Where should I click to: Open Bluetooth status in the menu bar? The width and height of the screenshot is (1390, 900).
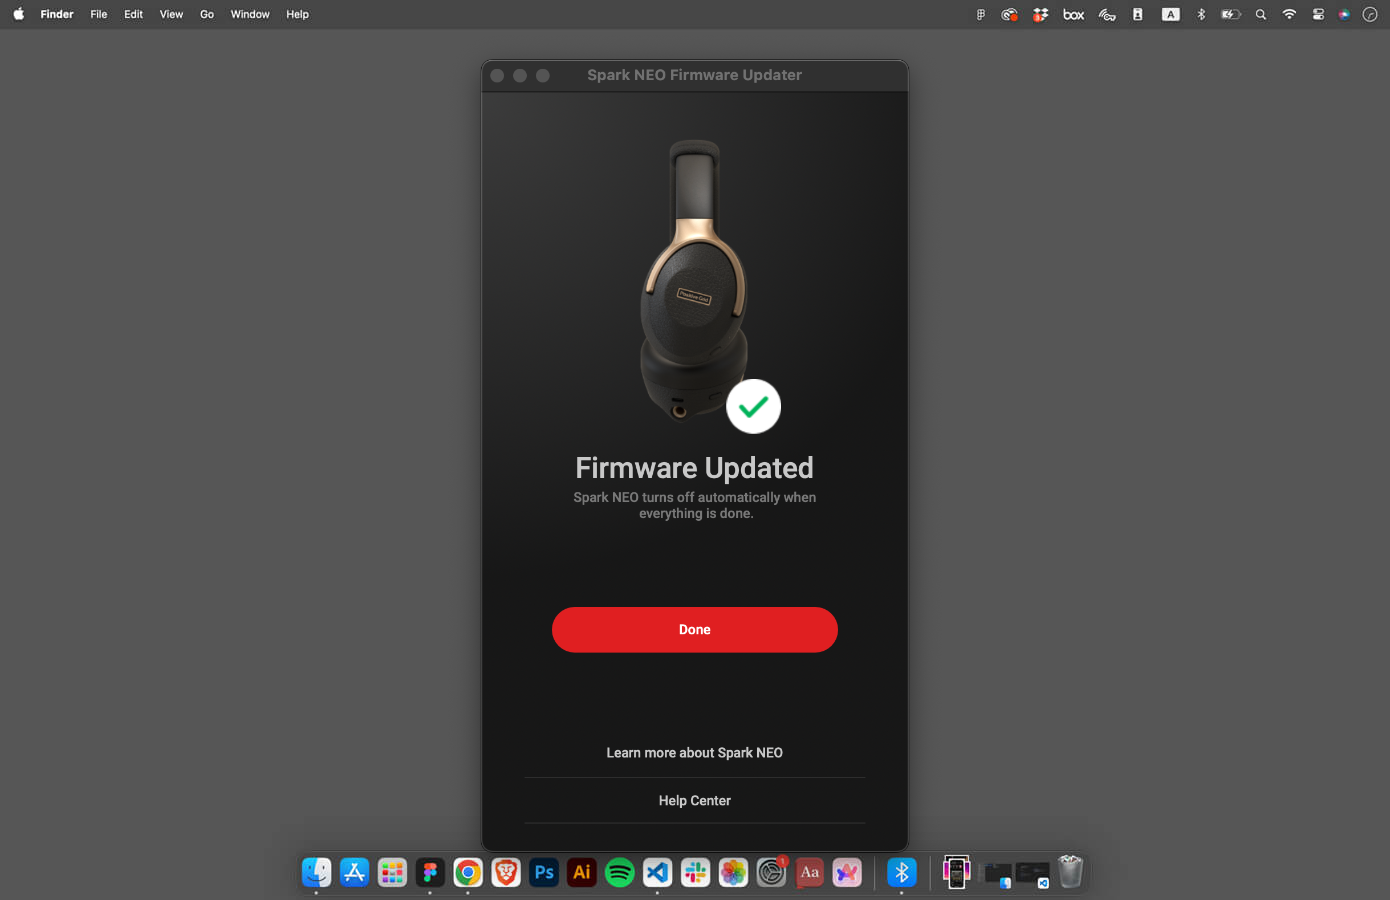[x=1201, y=14]
